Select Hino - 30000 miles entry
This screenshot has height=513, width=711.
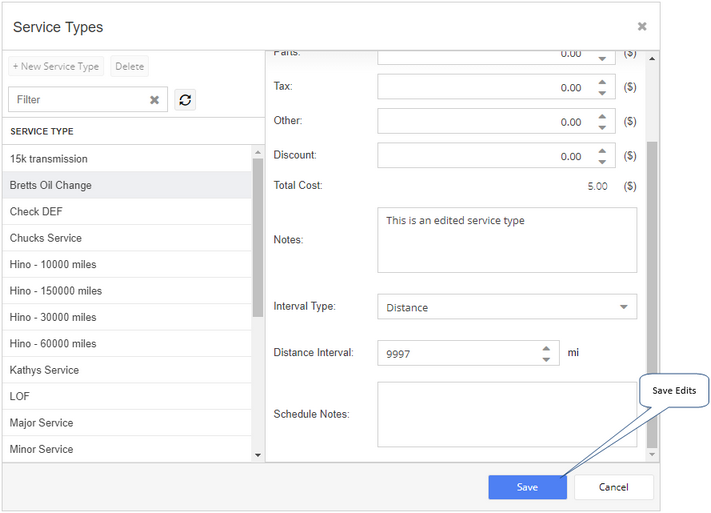[127, 317]
